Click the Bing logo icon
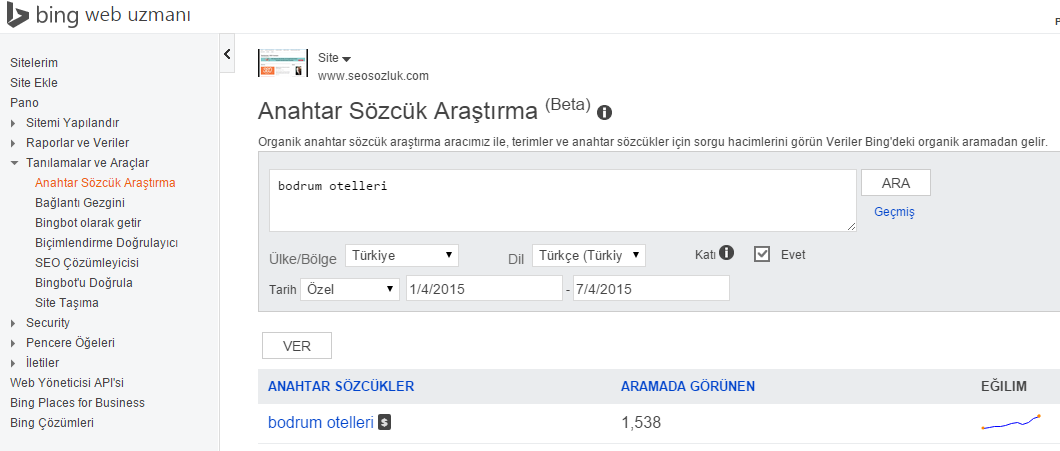The width and height of the screenshot is (1060, 451). [x=18, y=17]
